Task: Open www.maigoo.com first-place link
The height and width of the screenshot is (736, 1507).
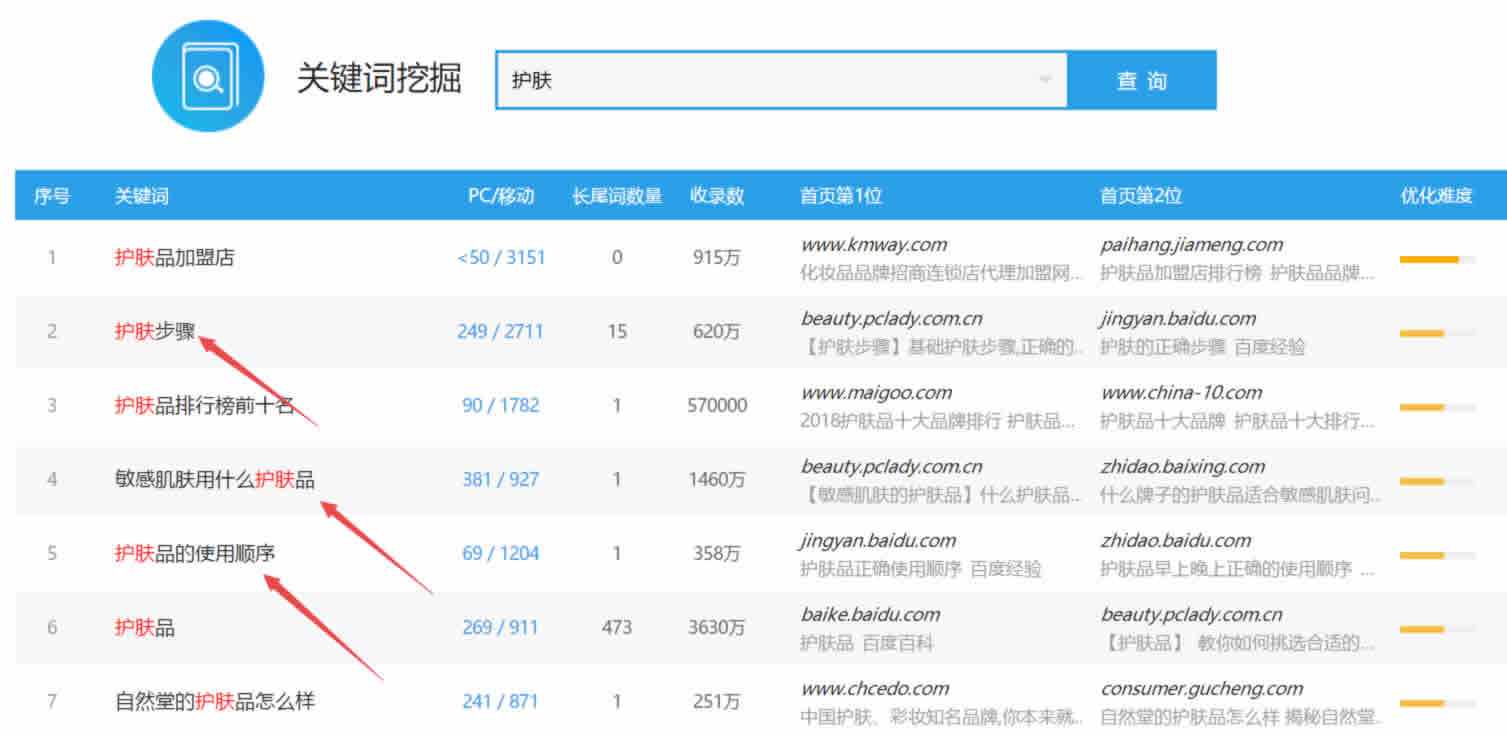Action: [x=876, y=393]
